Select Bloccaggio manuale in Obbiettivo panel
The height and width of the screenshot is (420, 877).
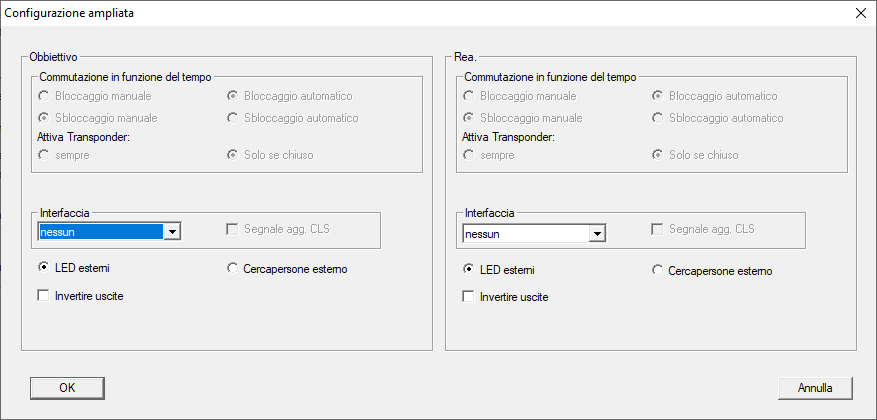click(x=44, y=96)
